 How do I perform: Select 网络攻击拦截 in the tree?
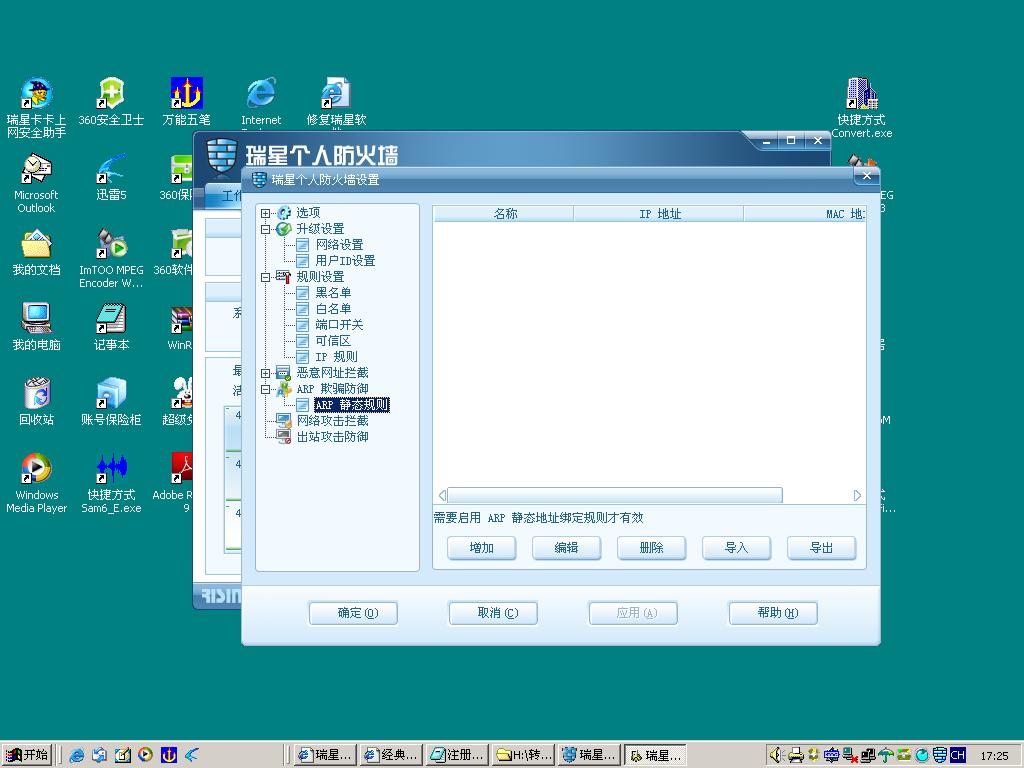332,421
